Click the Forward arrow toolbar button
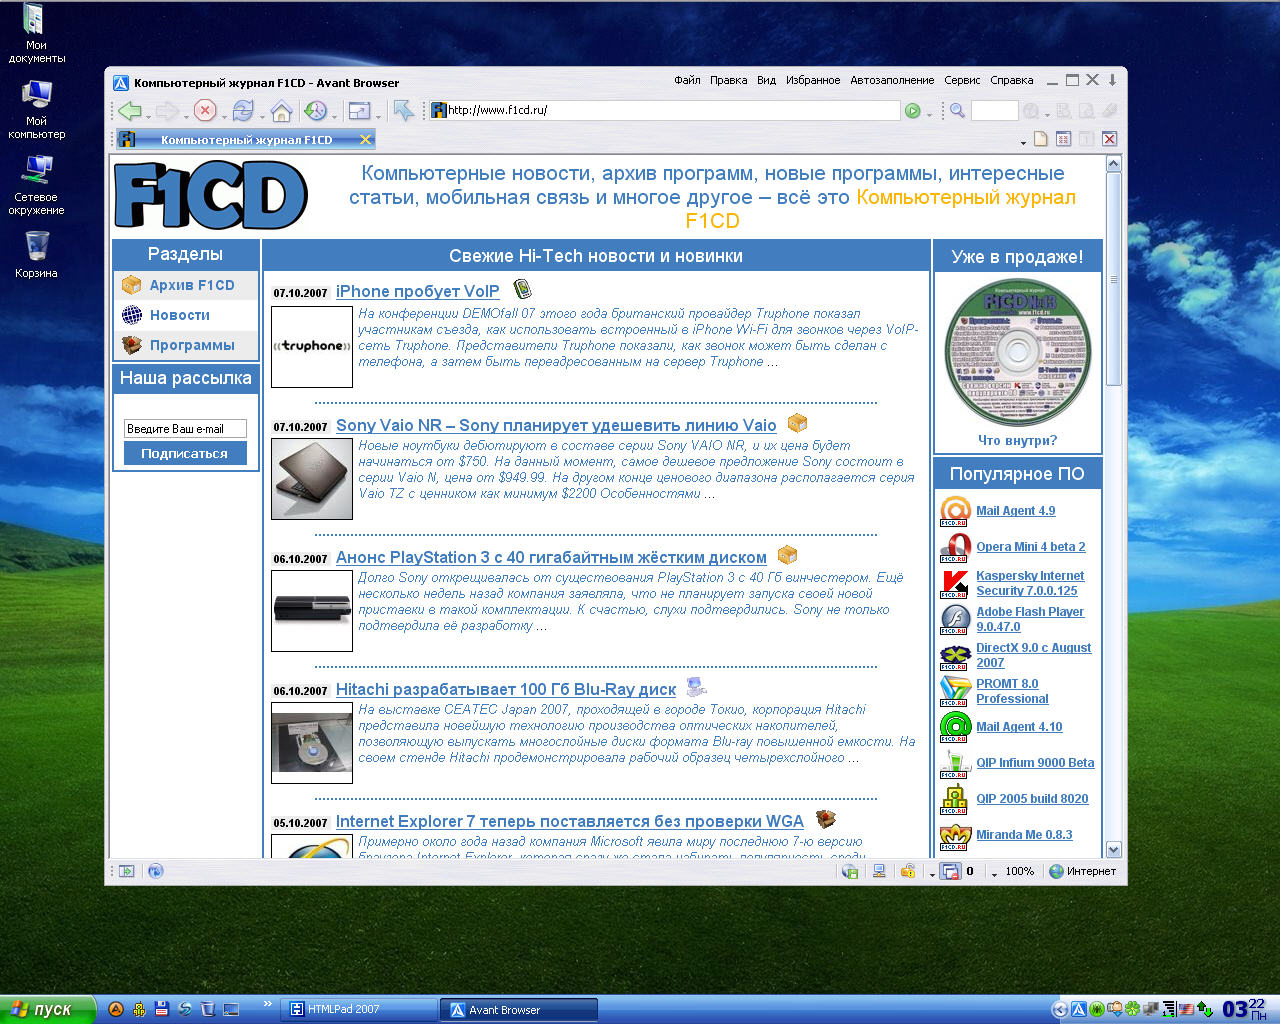 167,111
